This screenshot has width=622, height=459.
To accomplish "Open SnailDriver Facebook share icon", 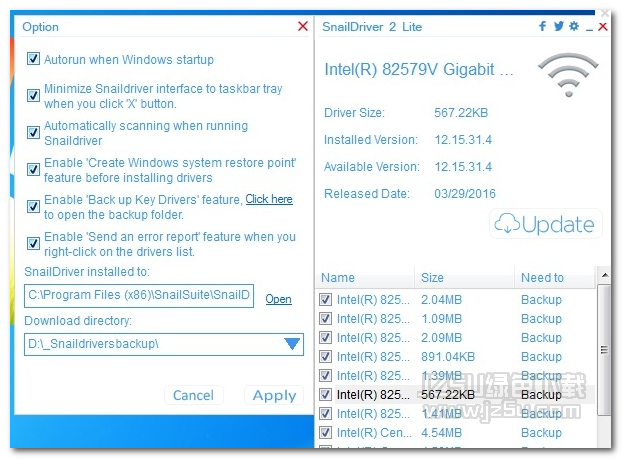I will click(542, 27).
